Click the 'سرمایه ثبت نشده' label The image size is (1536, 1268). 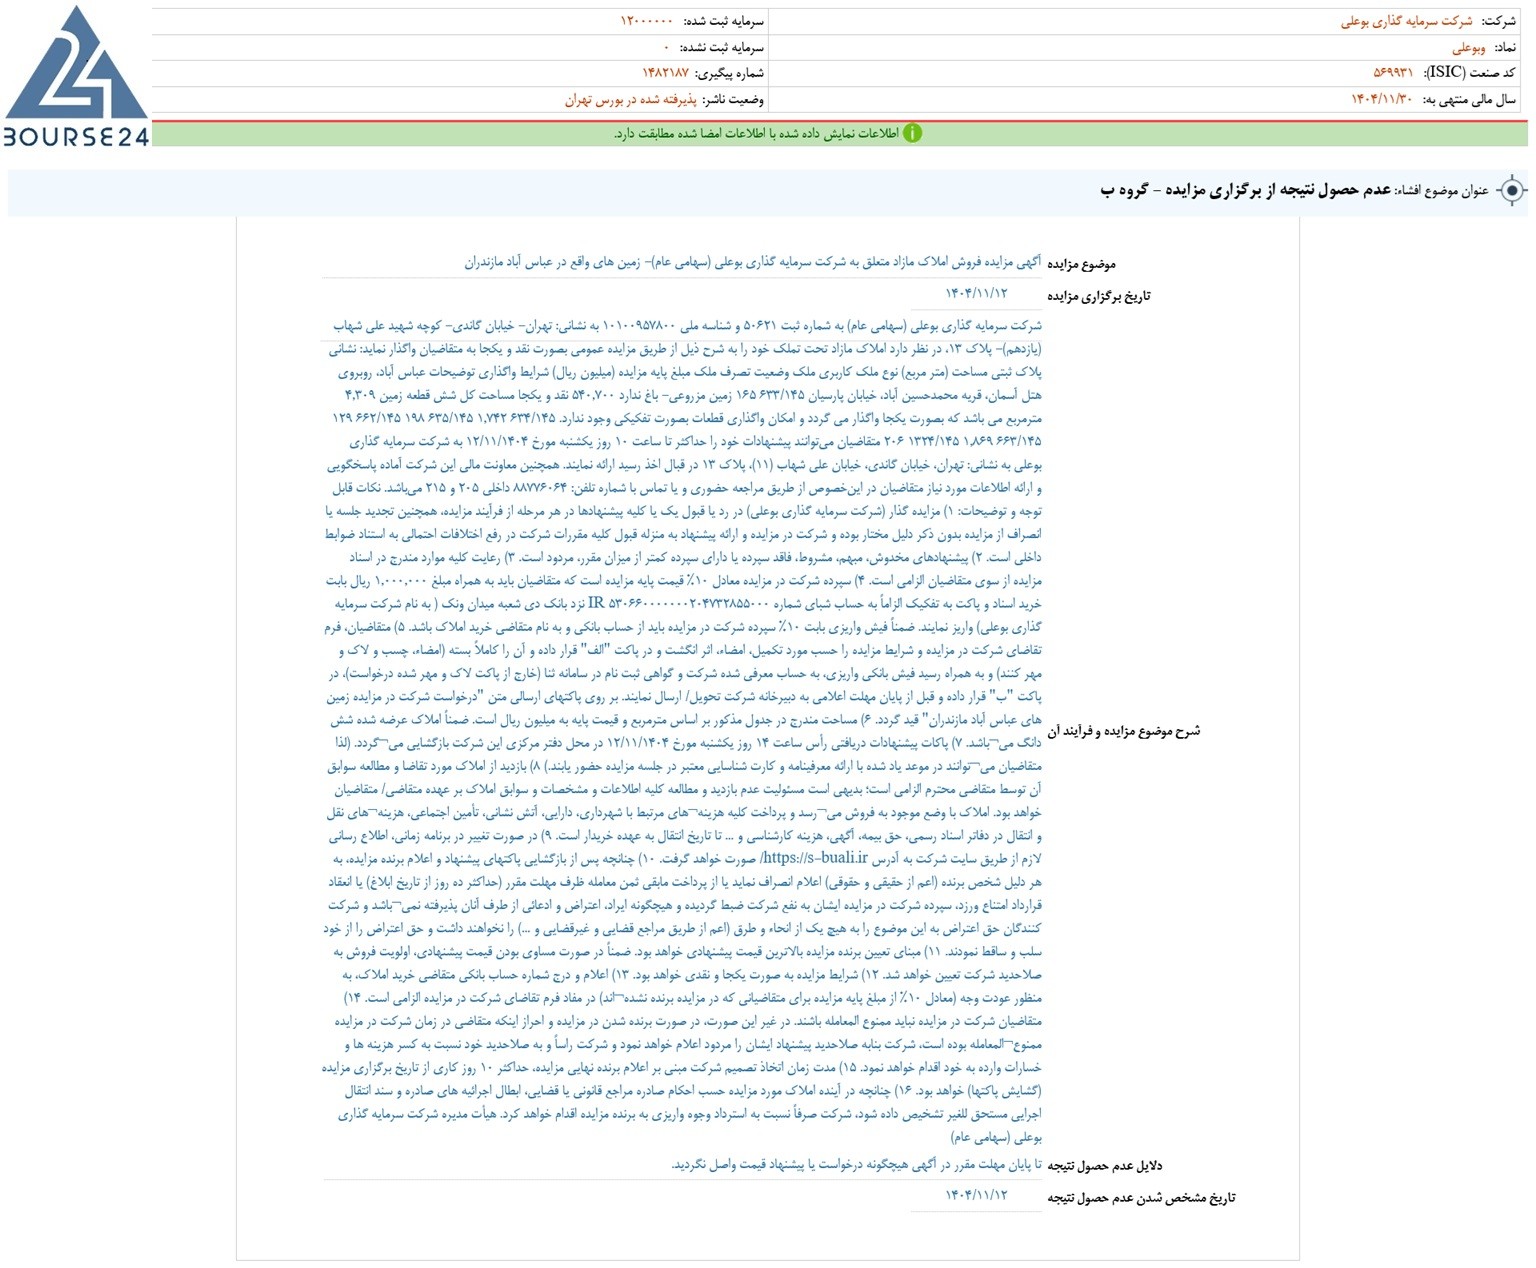click(x=722, y=47)
